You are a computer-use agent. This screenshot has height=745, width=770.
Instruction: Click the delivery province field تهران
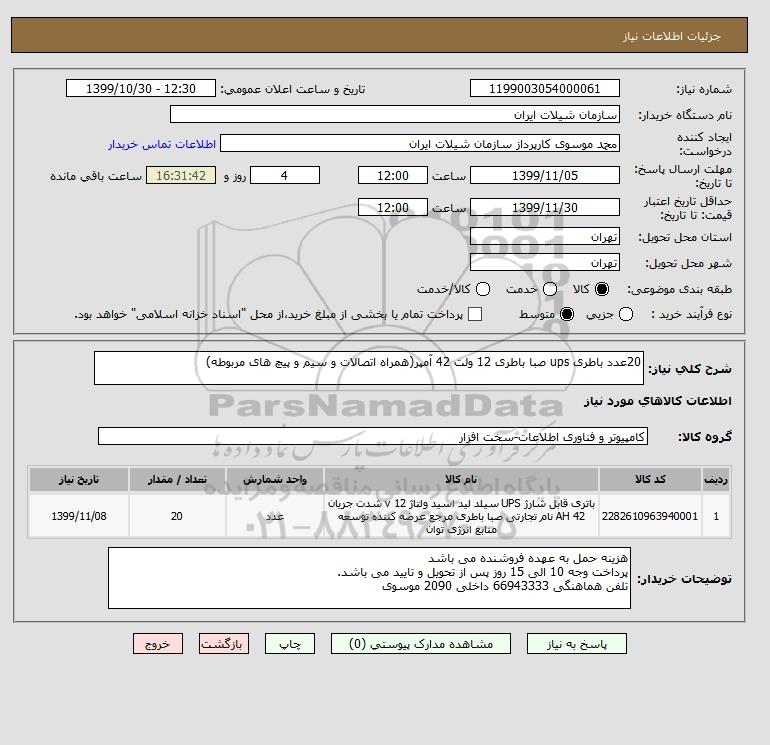point(545,237)
